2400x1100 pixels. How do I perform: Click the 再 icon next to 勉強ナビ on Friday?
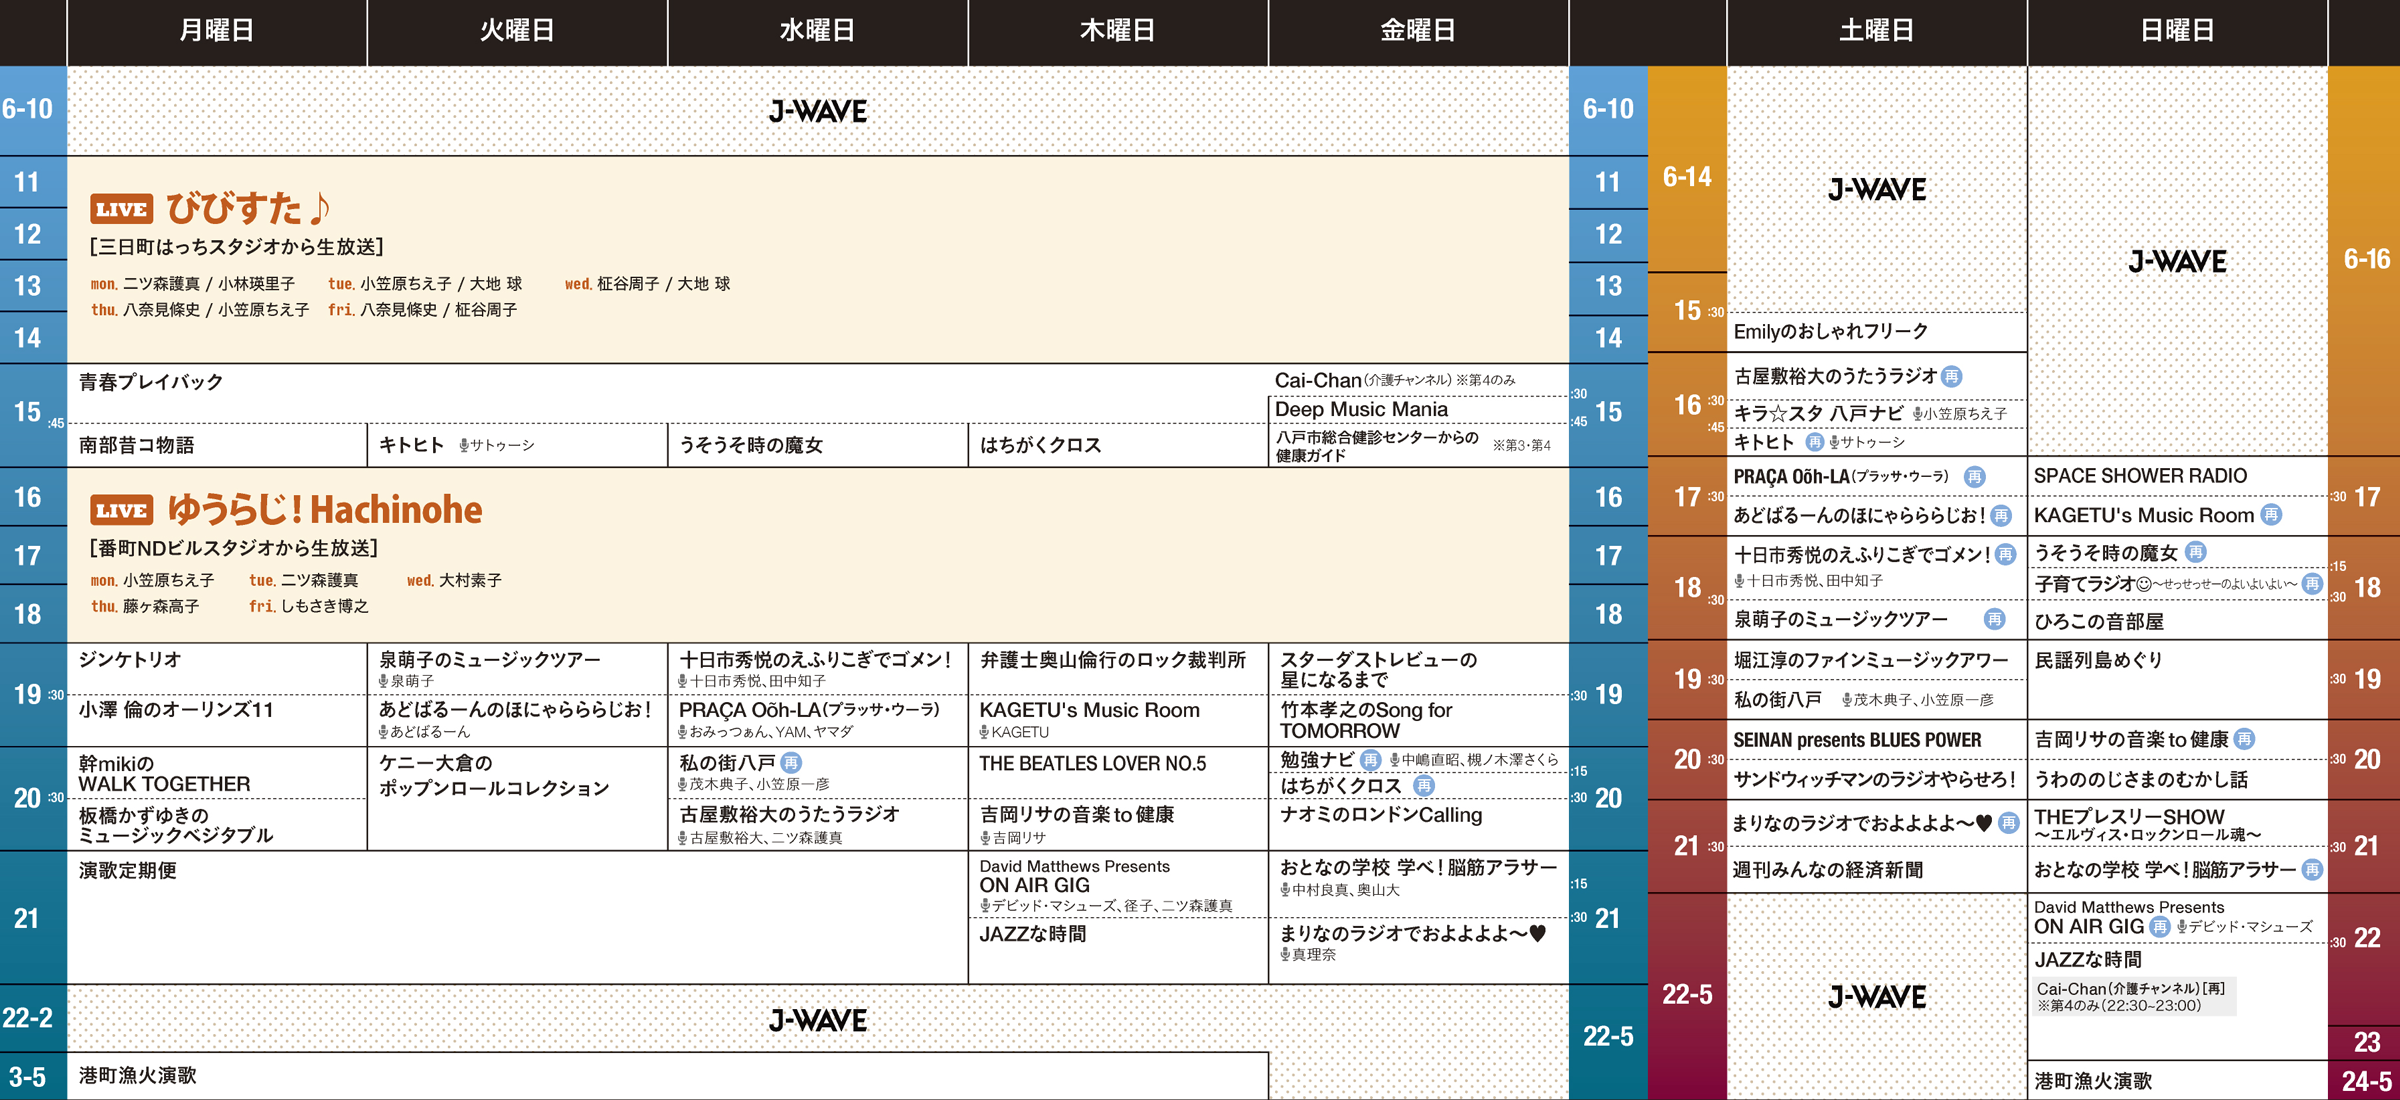tap(1370, 760)
